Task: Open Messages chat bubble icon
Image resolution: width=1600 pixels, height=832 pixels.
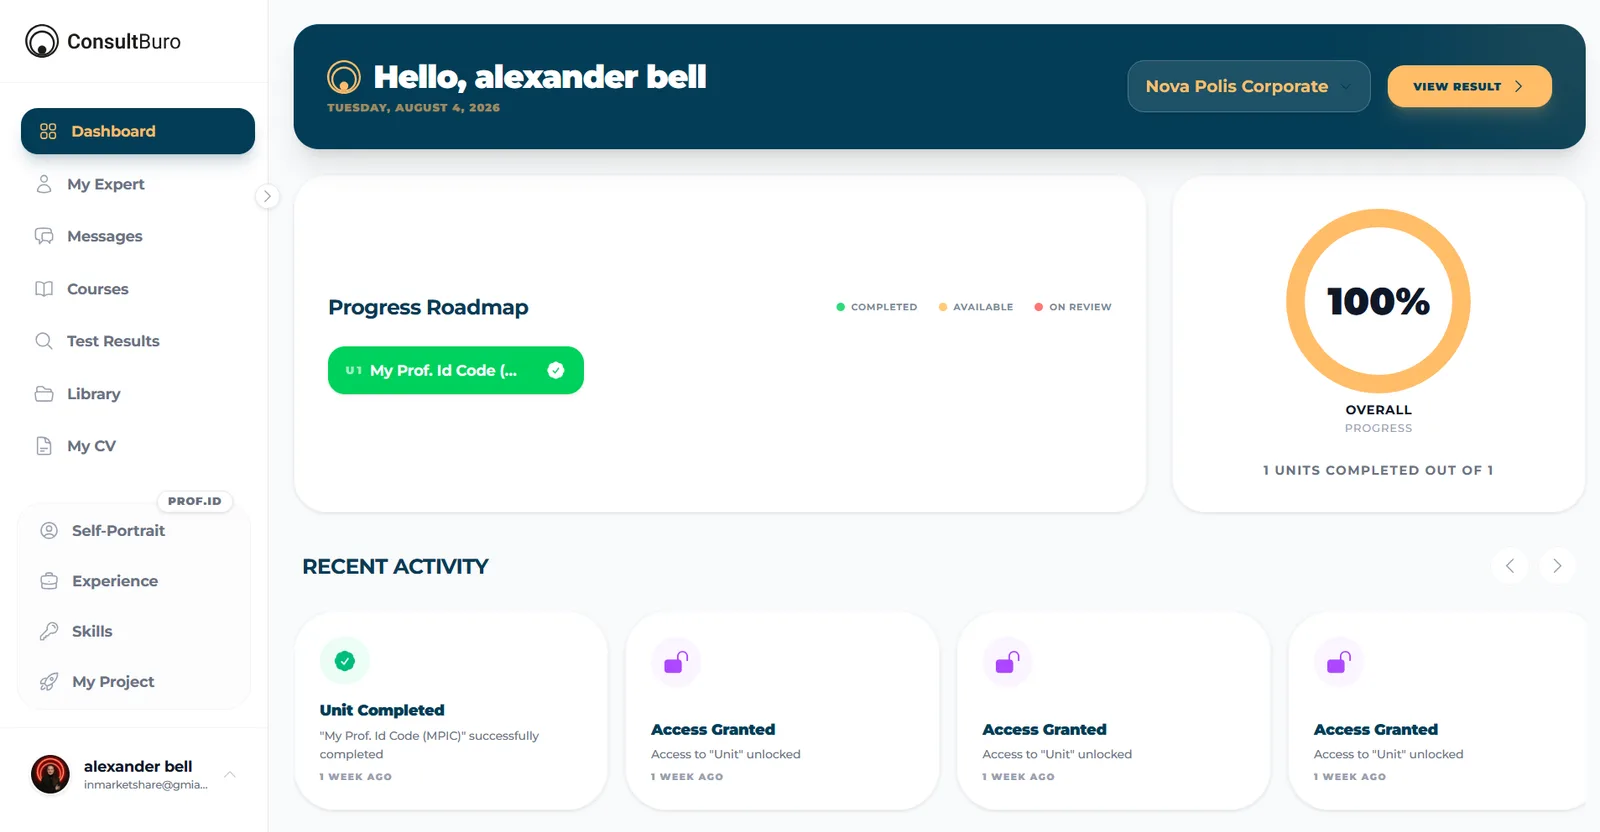Action: [44, 236]
